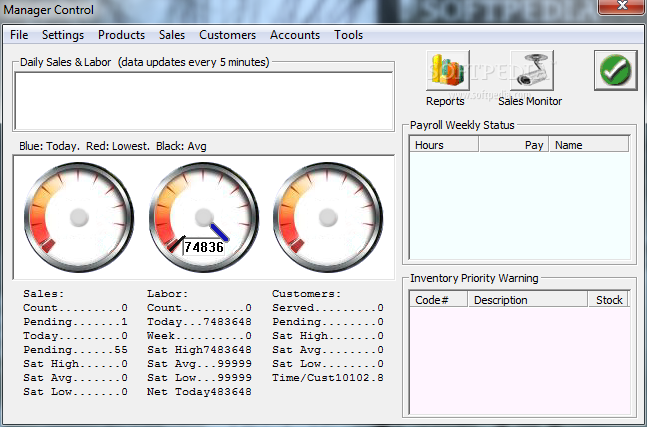Screen dimensions: 647x427
Task: Click the Customers 'Sat Low........0' line
Action: tap(328, 364)
